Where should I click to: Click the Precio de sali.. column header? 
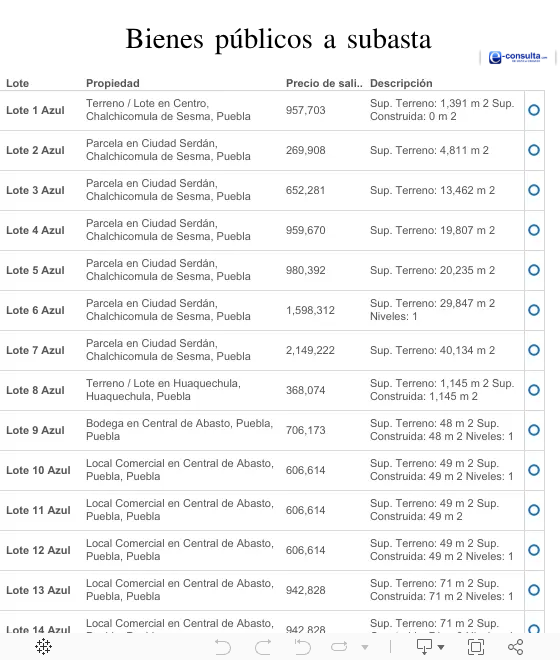324,83
